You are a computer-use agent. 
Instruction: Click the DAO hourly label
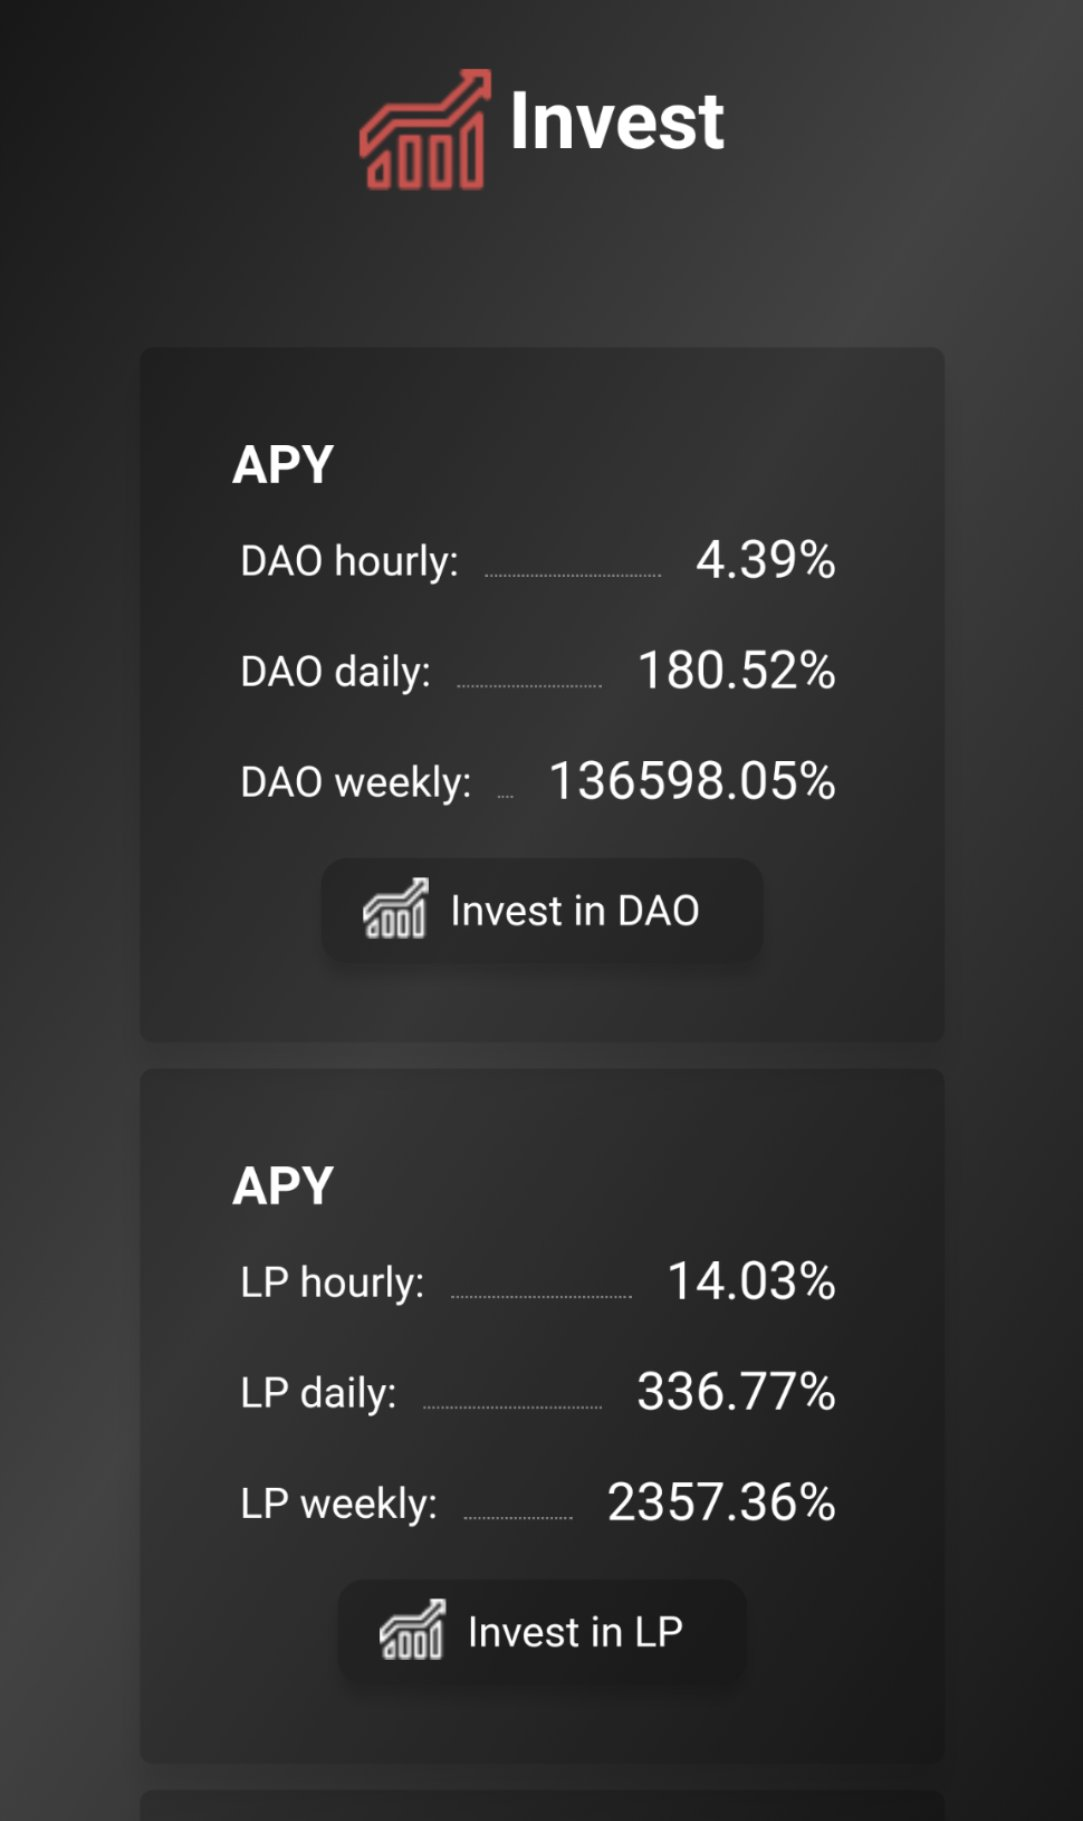(349, 561)
